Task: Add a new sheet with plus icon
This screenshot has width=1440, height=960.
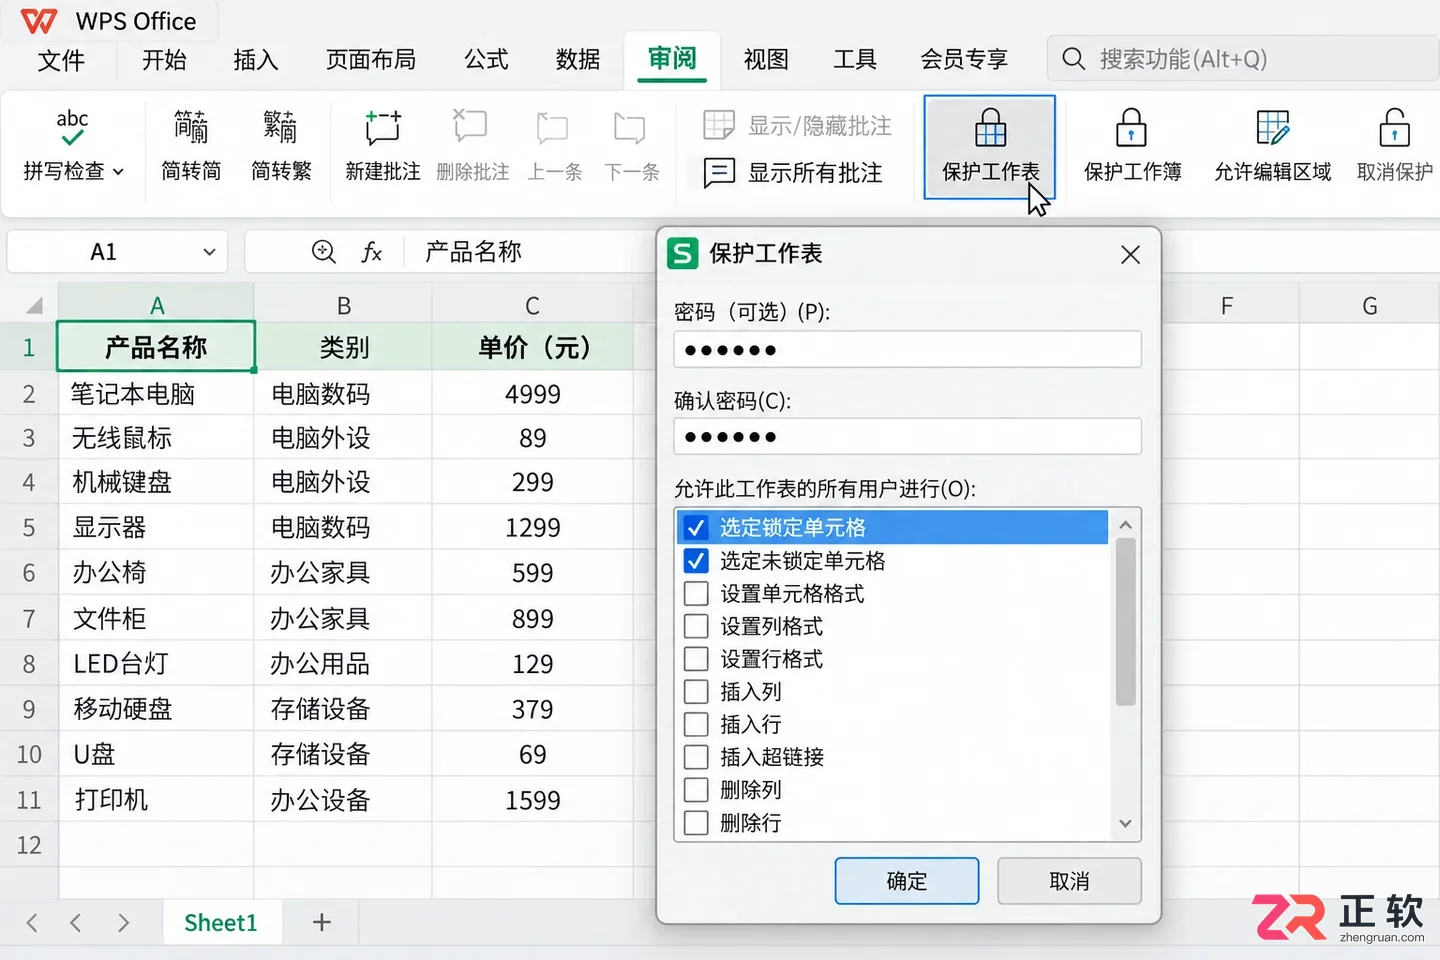Action: 321,922
